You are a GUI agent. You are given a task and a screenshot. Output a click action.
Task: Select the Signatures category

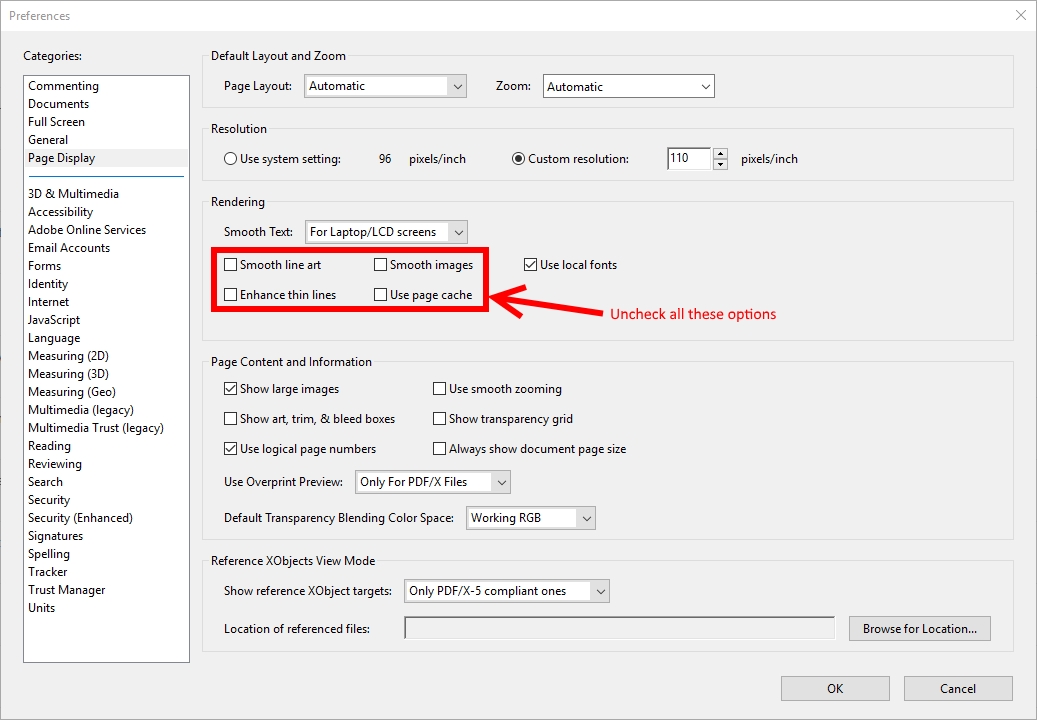pyautogui.click(x=56, y=536)
